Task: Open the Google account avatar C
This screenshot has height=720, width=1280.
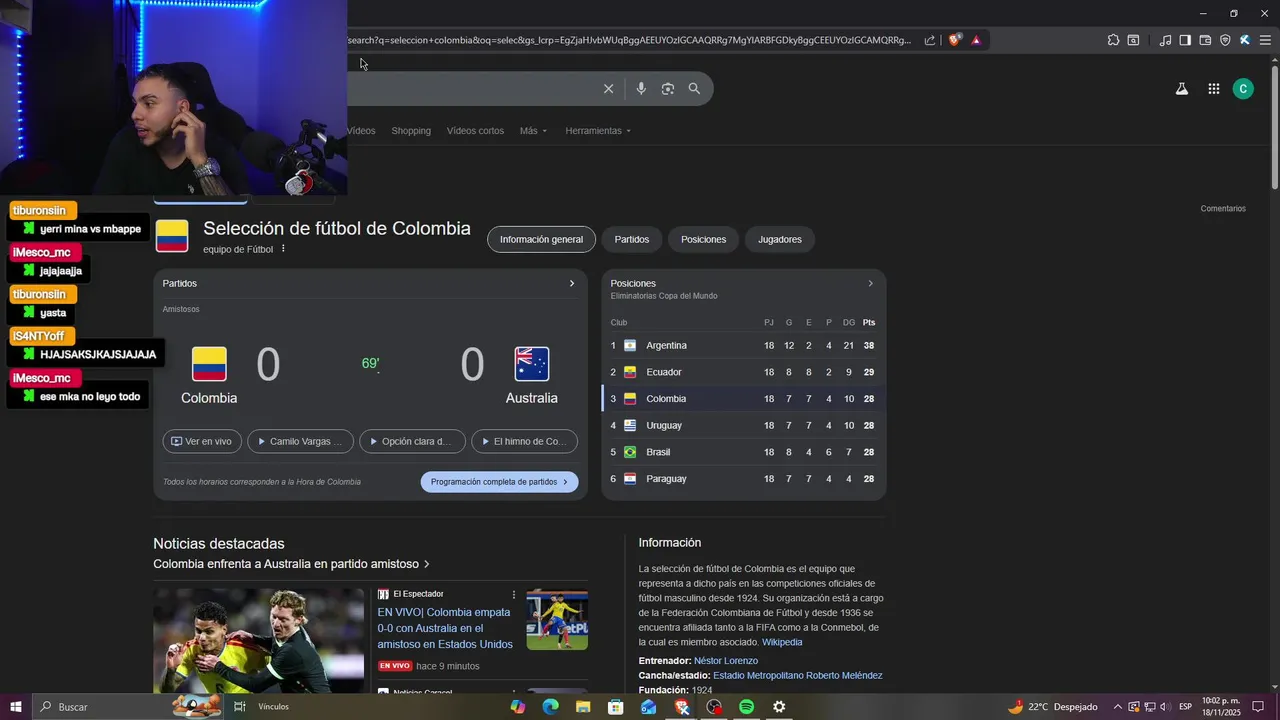Action: tap(1243, 89)
